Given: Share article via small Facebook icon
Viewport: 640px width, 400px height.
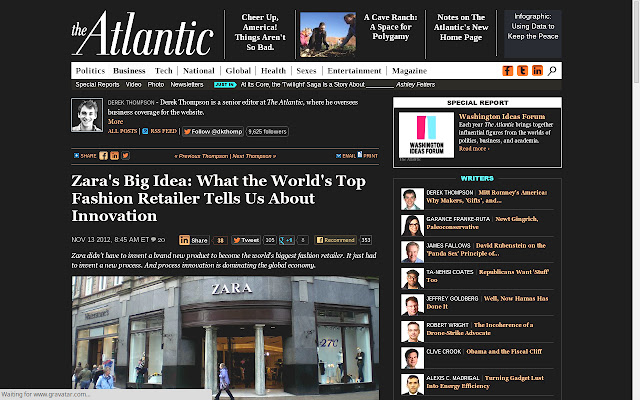Looking at the screenshot, I should pos(104,156).
